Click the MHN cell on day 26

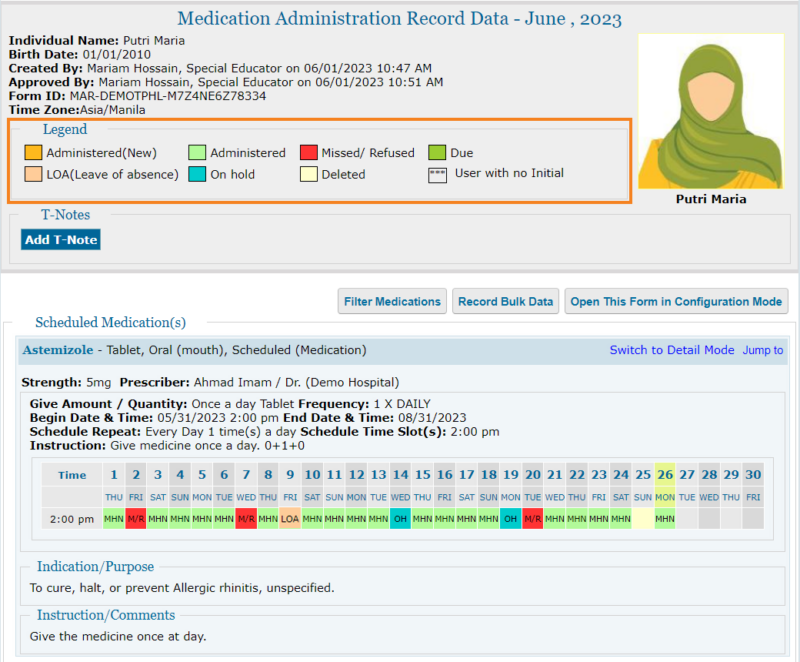pos(664,518)
